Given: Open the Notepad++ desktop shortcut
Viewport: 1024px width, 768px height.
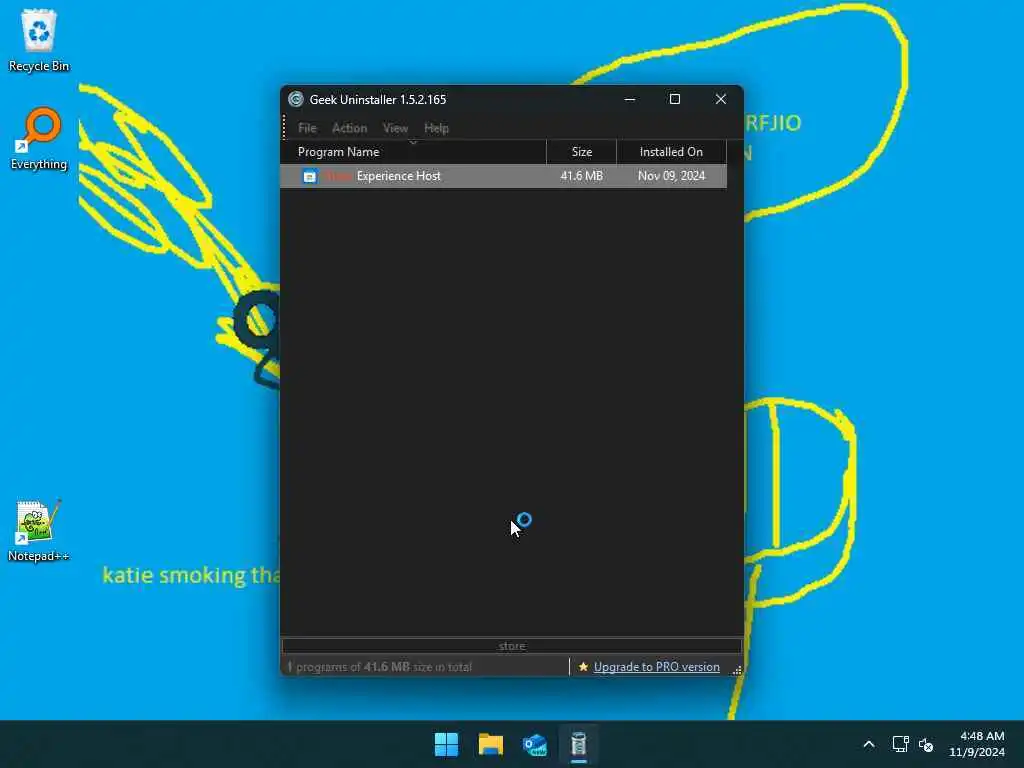Looking at the screenshot, I should point(39,530).
